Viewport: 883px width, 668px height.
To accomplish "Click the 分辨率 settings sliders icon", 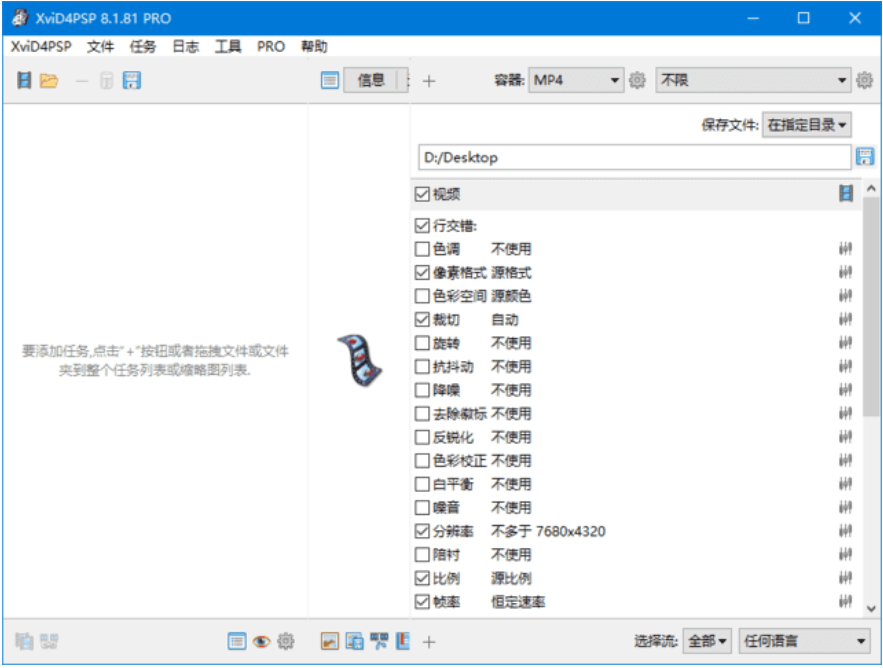I will point(845,531).
